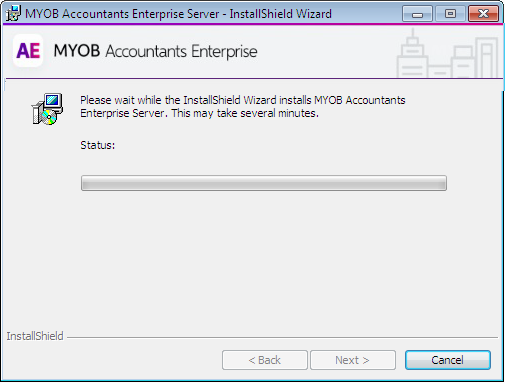Click the "Please wait while" message line
The height and width of the screenshot is (383, 505).
243,100
